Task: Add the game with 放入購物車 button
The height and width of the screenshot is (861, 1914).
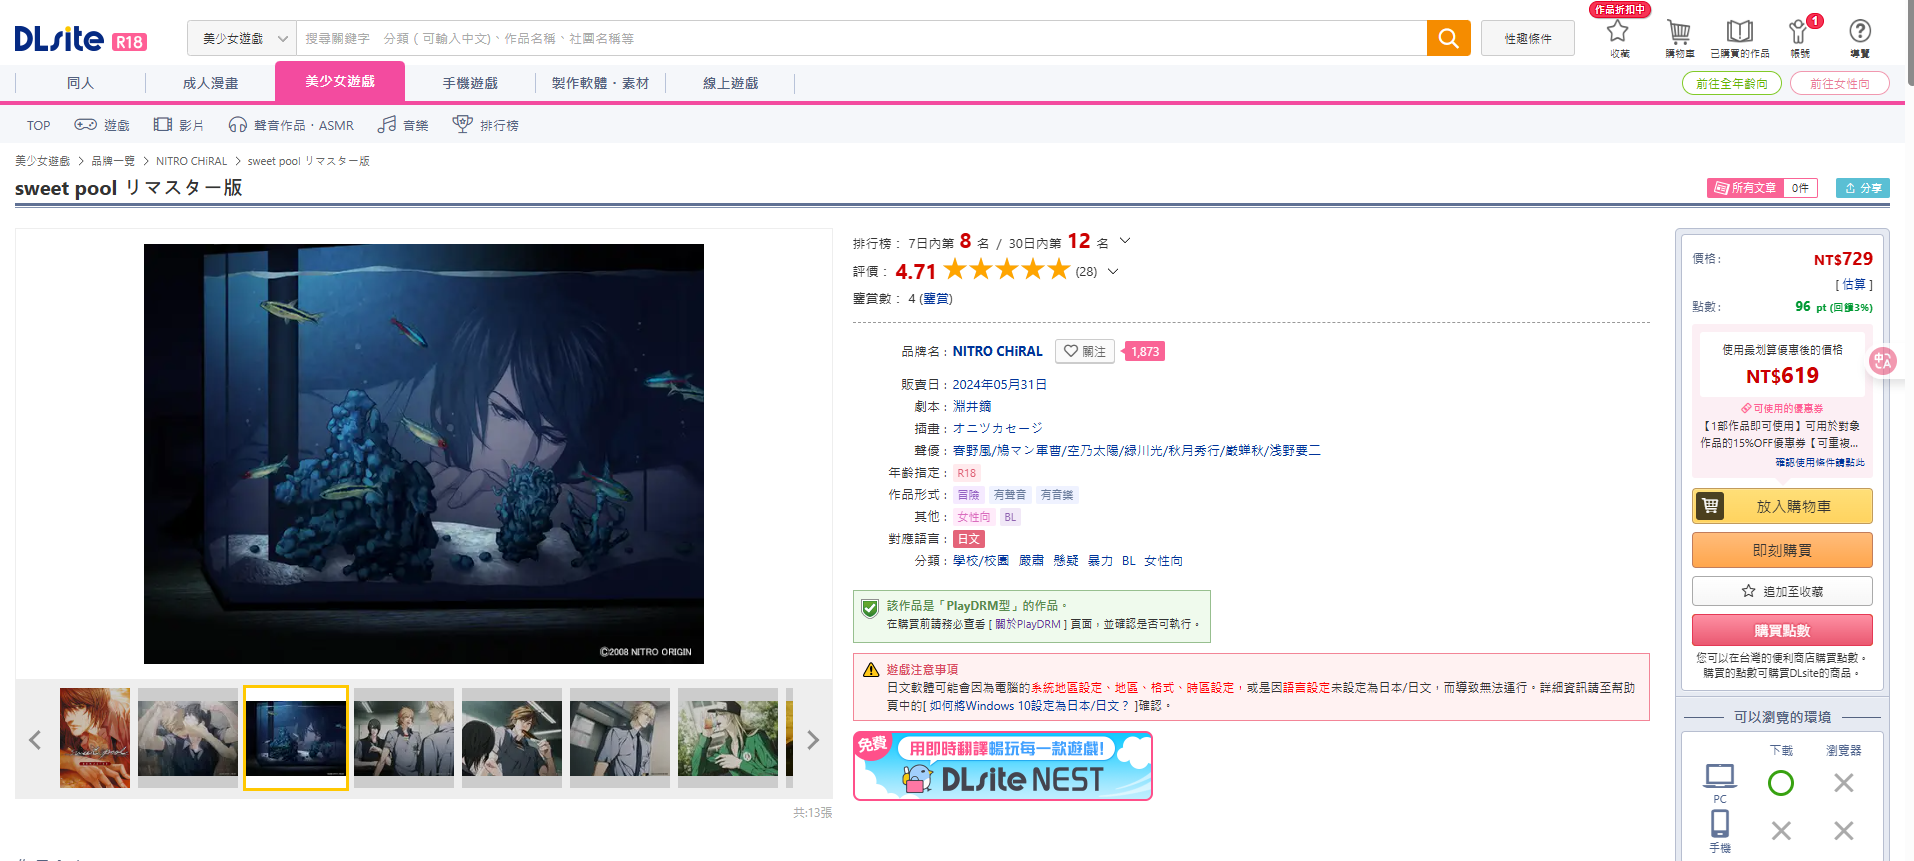Action: click(1781, 506)
